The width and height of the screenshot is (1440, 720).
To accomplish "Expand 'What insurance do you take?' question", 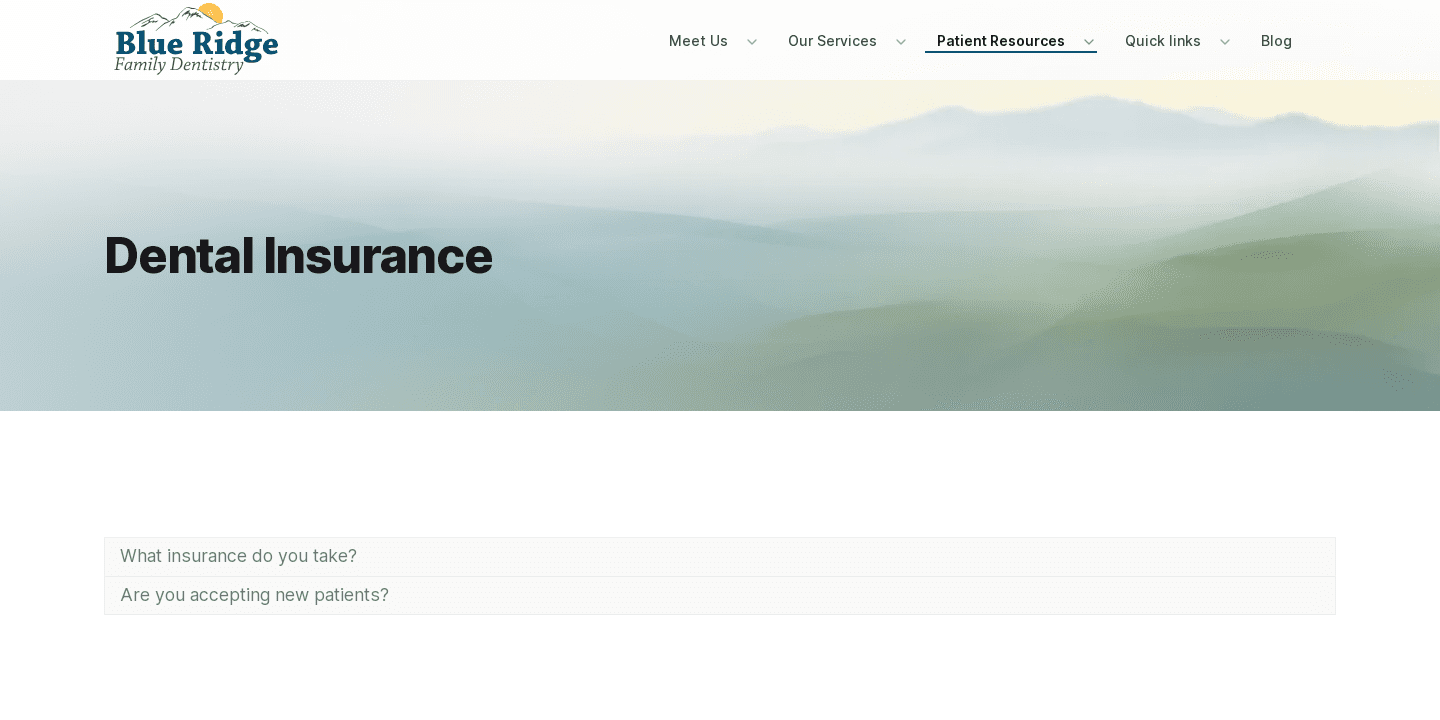I will click(x=720, y=557).
